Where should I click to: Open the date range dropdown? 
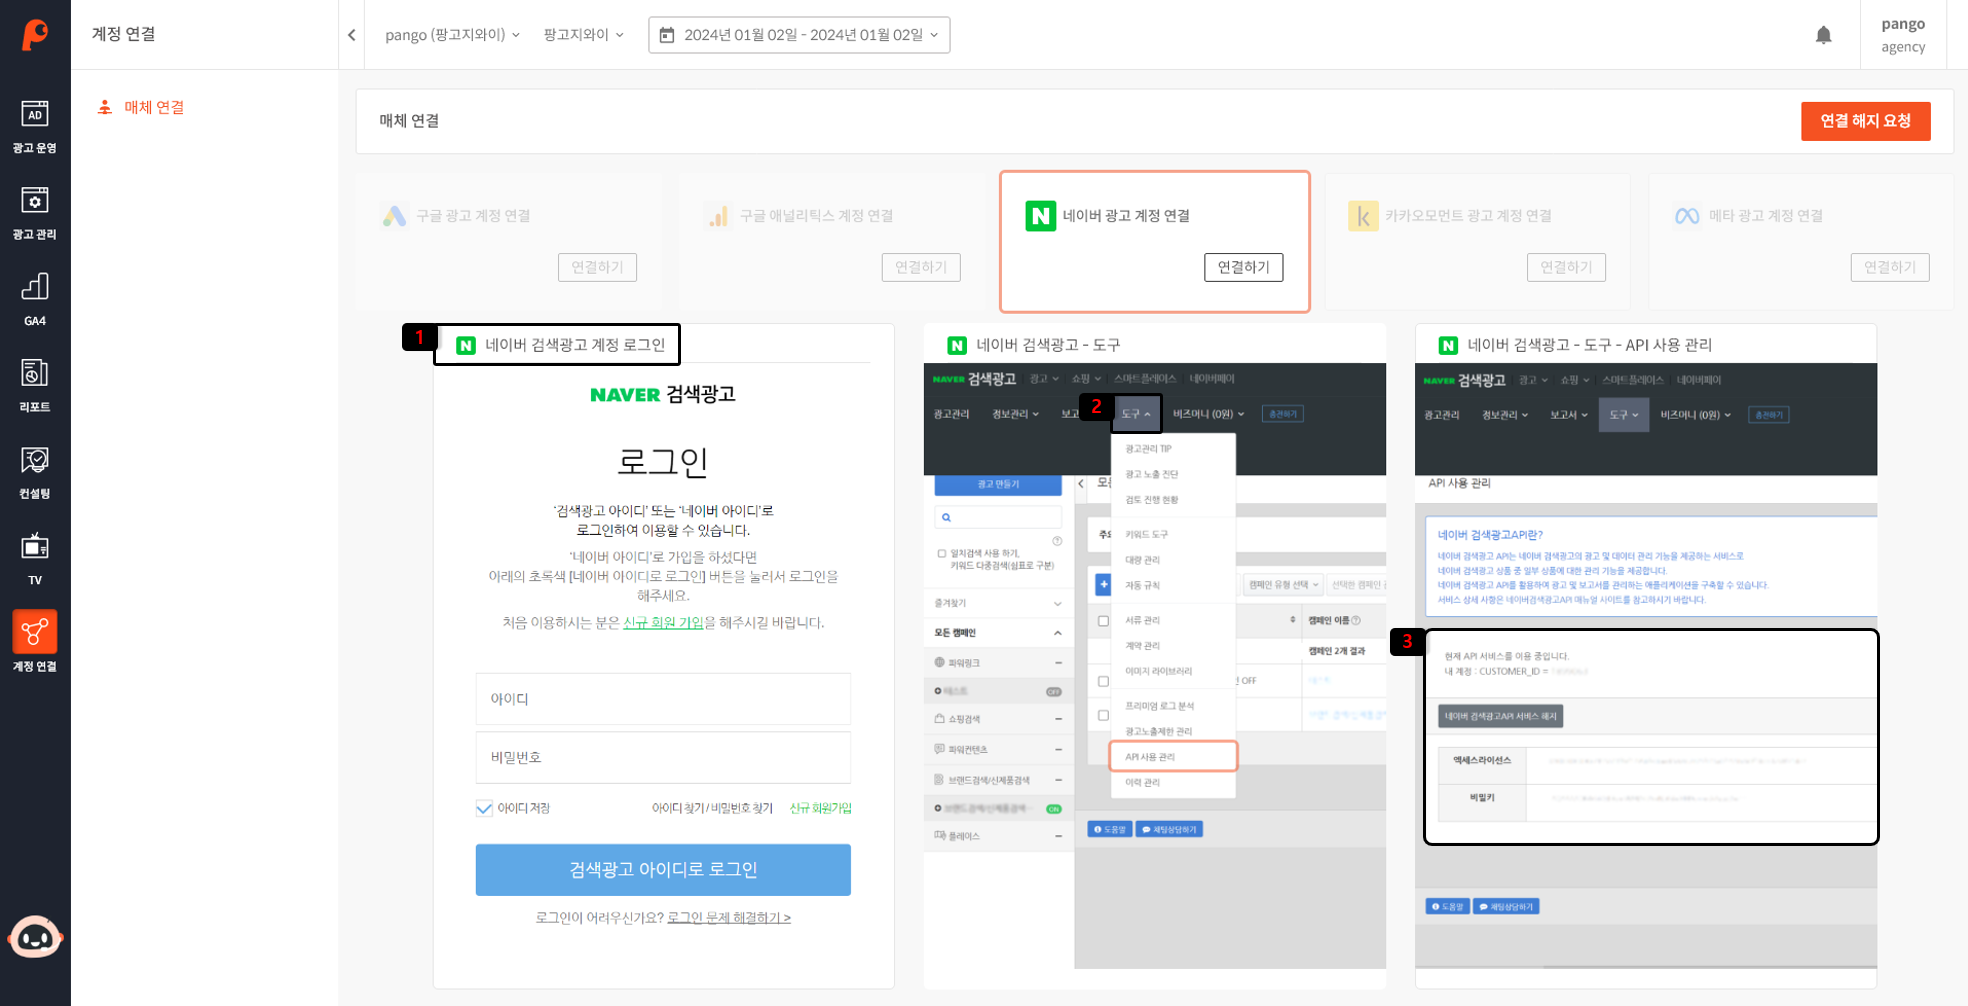(799, 35)
